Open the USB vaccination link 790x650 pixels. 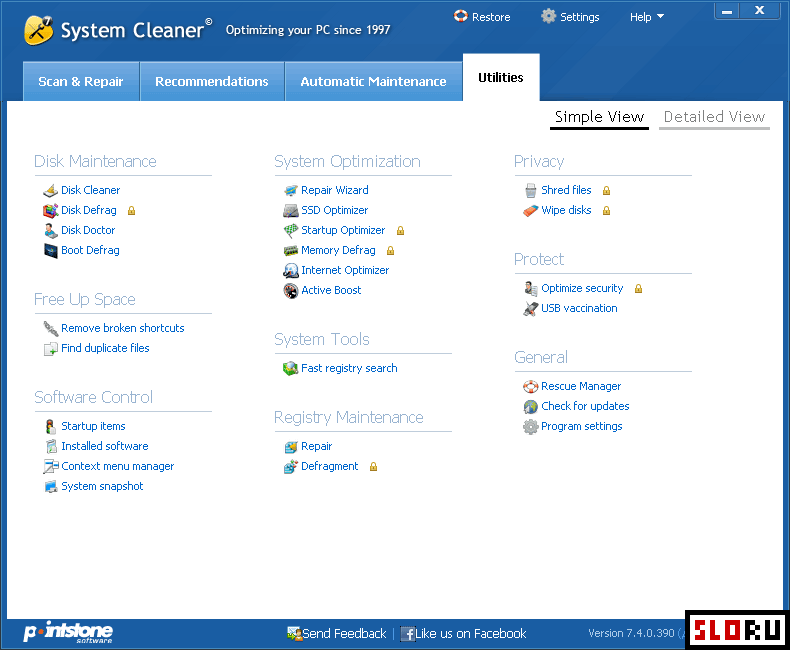tap(579, 308)
